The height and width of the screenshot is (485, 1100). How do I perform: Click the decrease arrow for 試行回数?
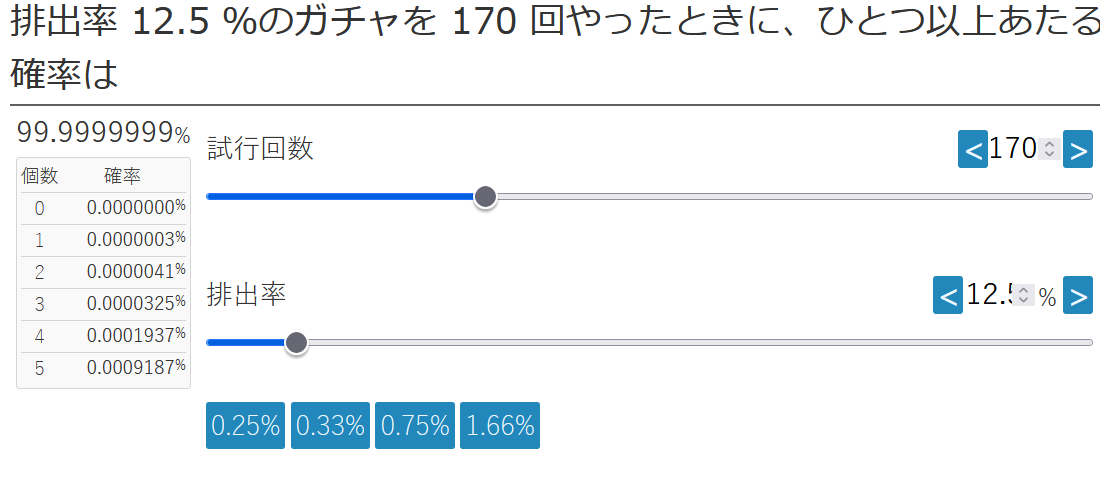pyautogui.click(x=972, y=150)
